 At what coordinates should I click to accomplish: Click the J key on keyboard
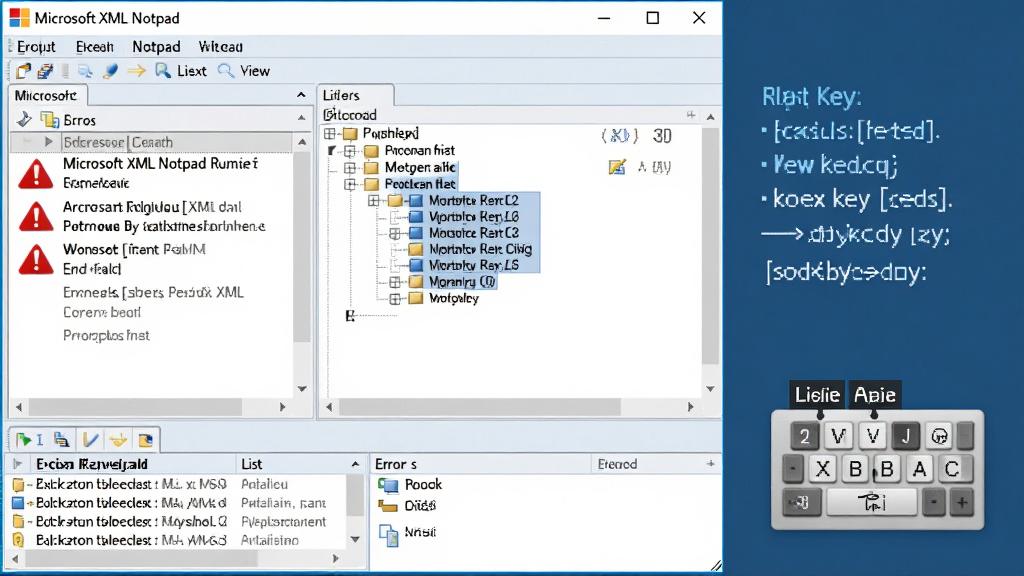coord(906,436)
